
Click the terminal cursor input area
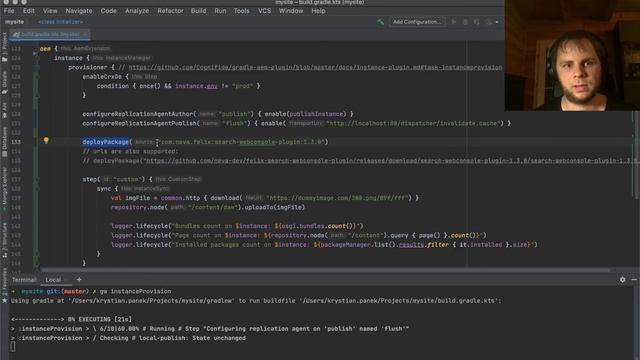point(13,347)
